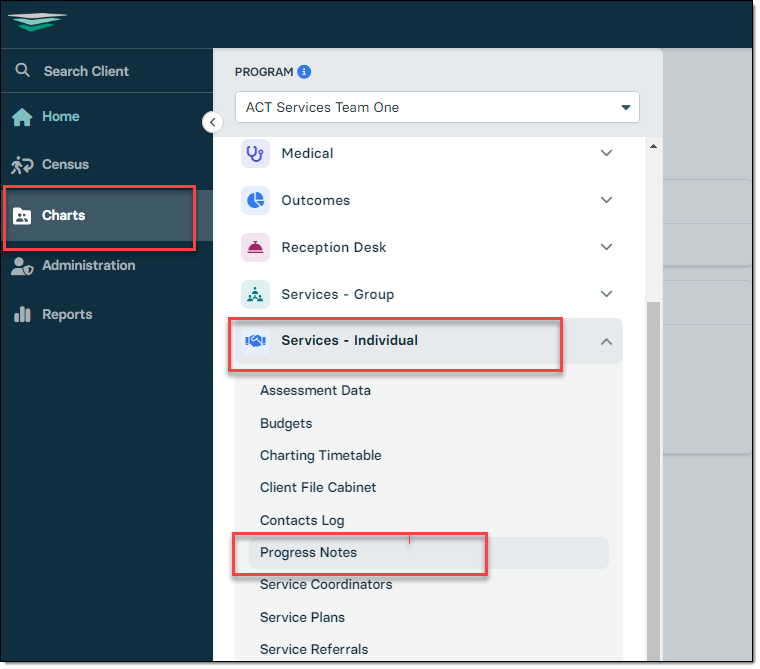Click the Home house icon
760x669 pixels.
tap(22, 117)
